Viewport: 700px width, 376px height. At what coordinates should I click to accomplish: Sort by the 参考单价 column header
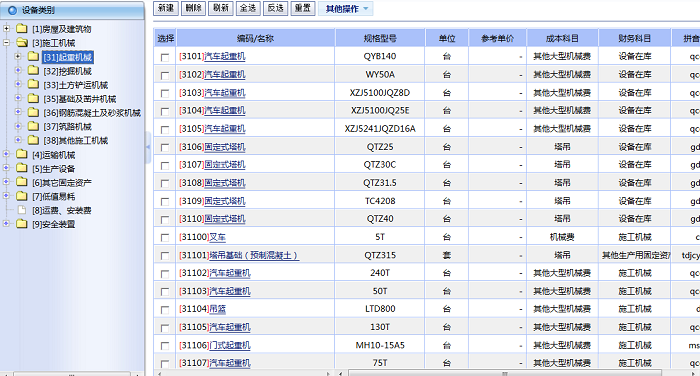pyautogui.click(x=497, y=38)
